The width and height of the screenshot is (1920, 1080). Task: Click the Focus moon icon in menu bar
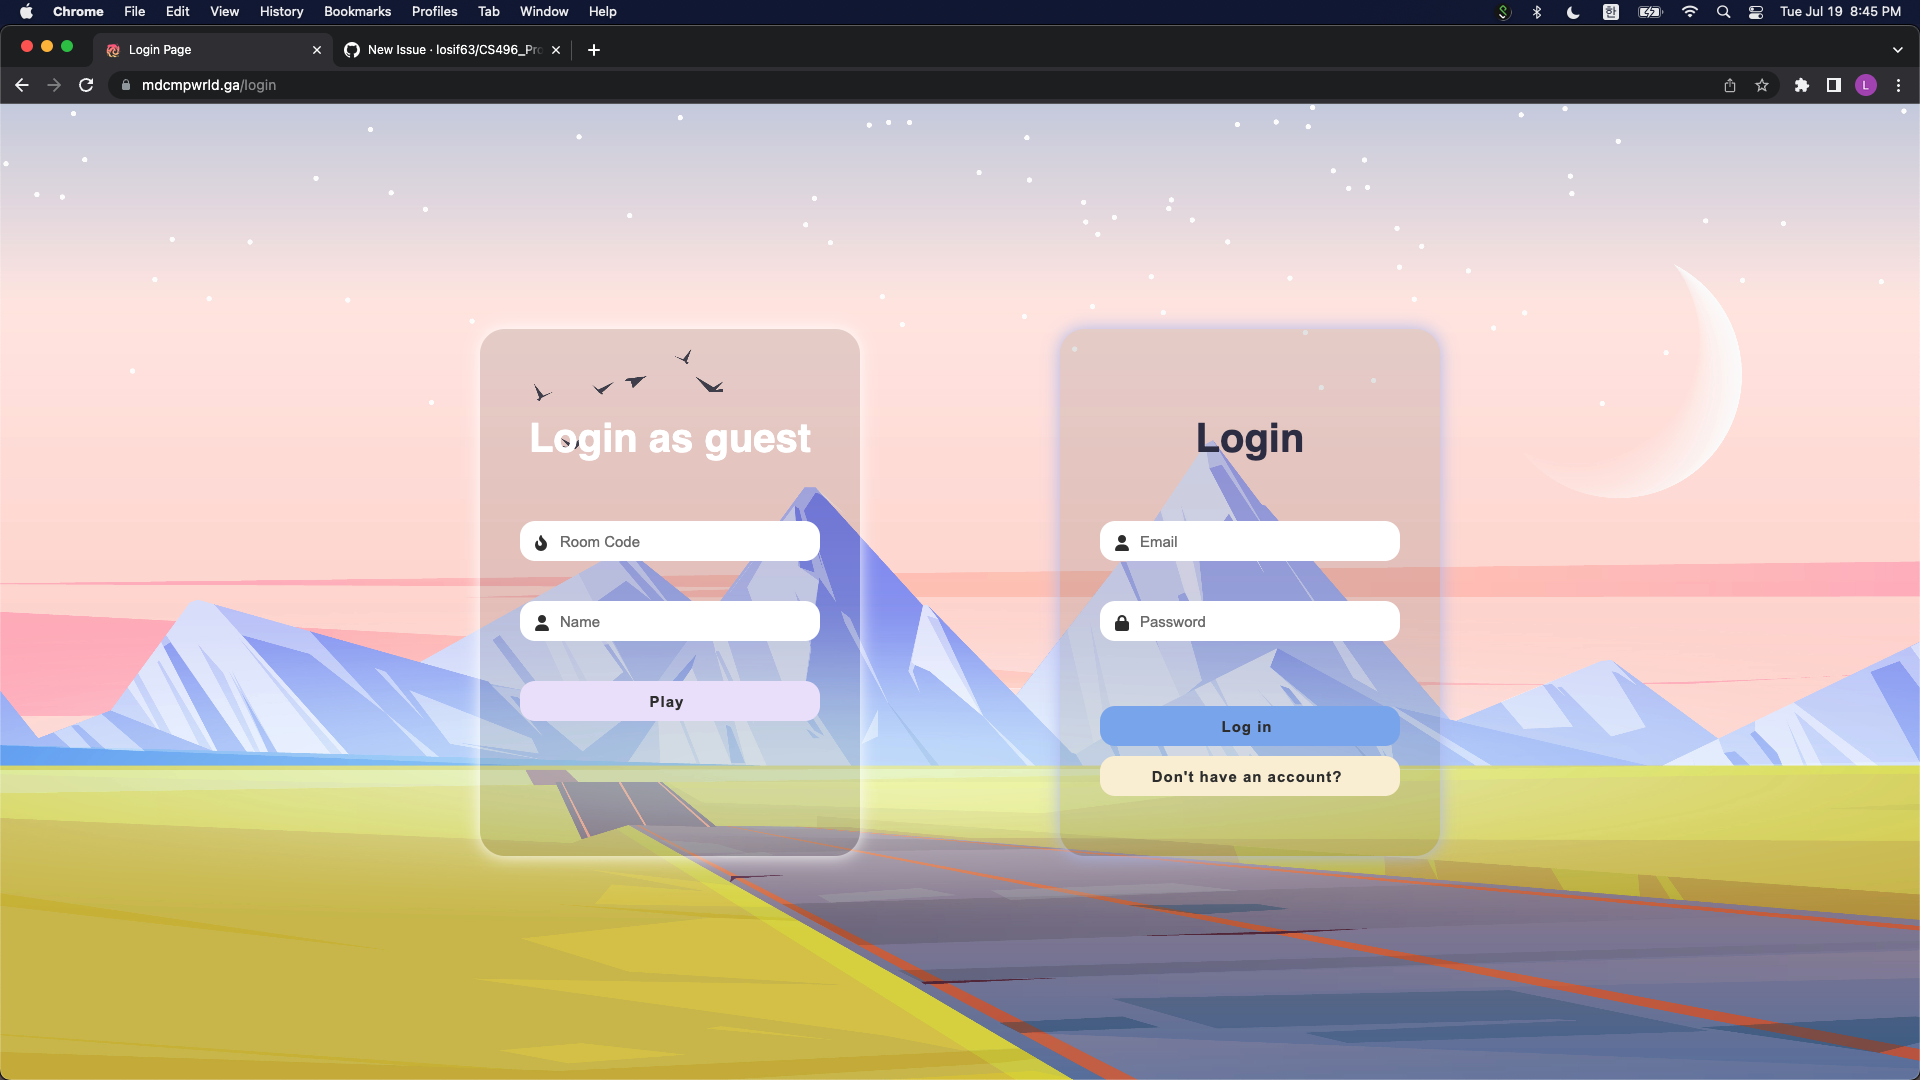click(1573, 12)
